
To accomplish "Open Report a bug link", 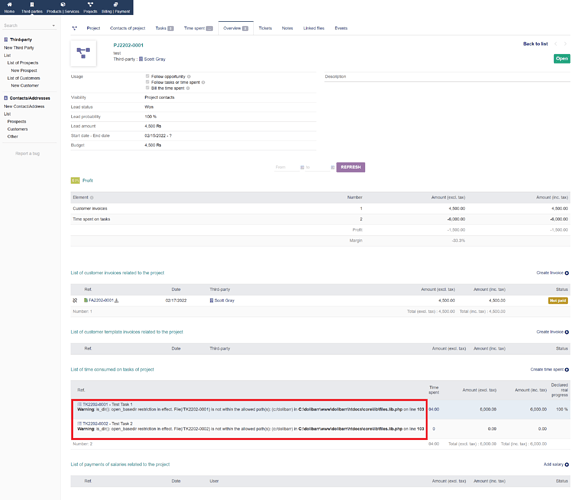I will tap(27, 153).
